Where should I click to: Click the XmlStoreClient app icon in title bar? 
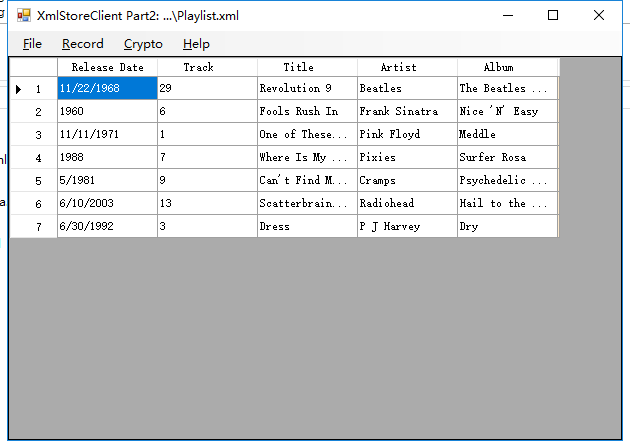tap(24, 15)
